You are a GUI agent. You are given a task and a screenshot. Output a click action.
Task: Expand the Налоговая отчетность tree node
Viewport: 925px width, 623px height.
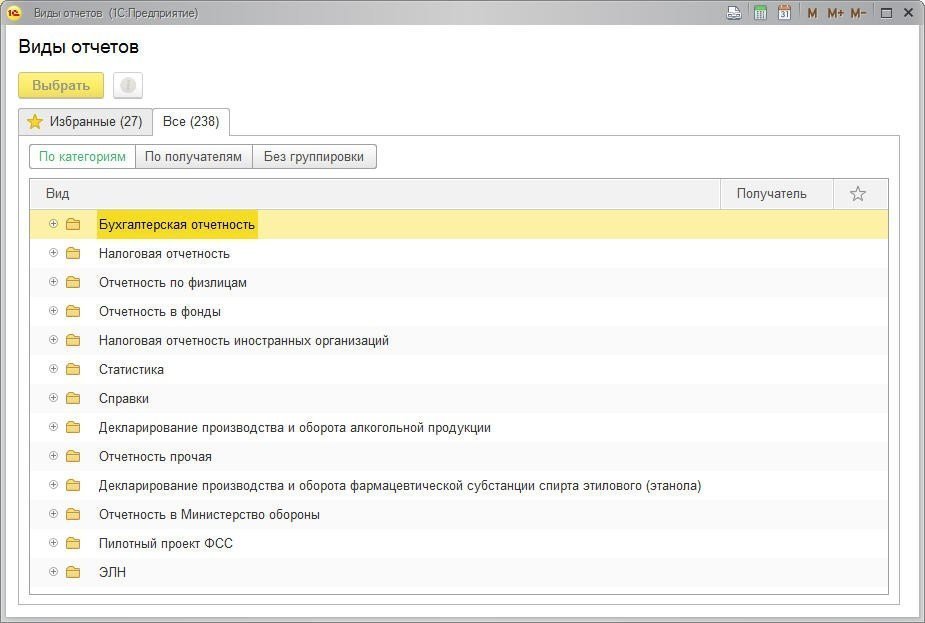click(x=54, y=253)
